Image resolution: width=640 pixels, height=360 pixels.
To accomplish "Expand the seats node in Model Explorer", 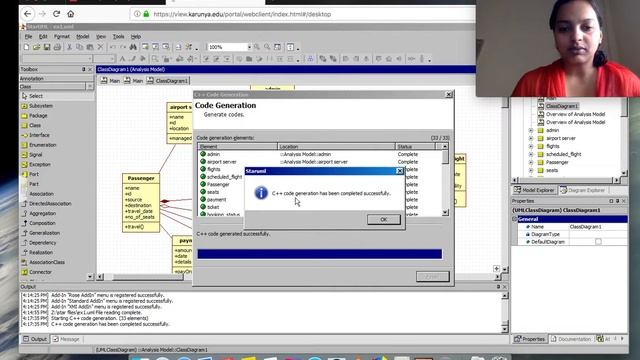I will pyautogui.click(x=531, y=170).
